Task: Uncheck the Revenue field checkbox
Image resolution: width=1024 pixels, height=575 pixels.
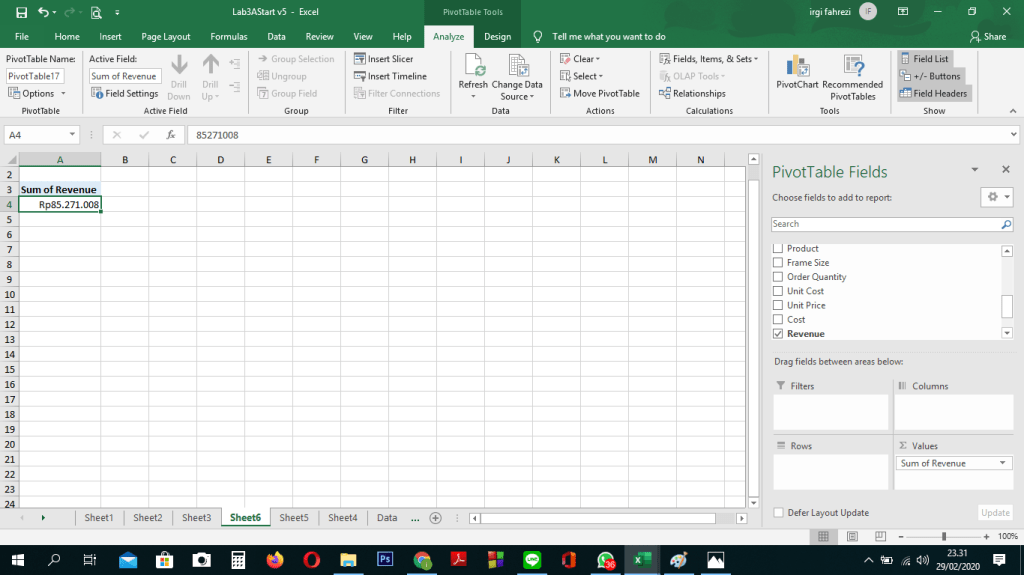Action: click(778, 334)
